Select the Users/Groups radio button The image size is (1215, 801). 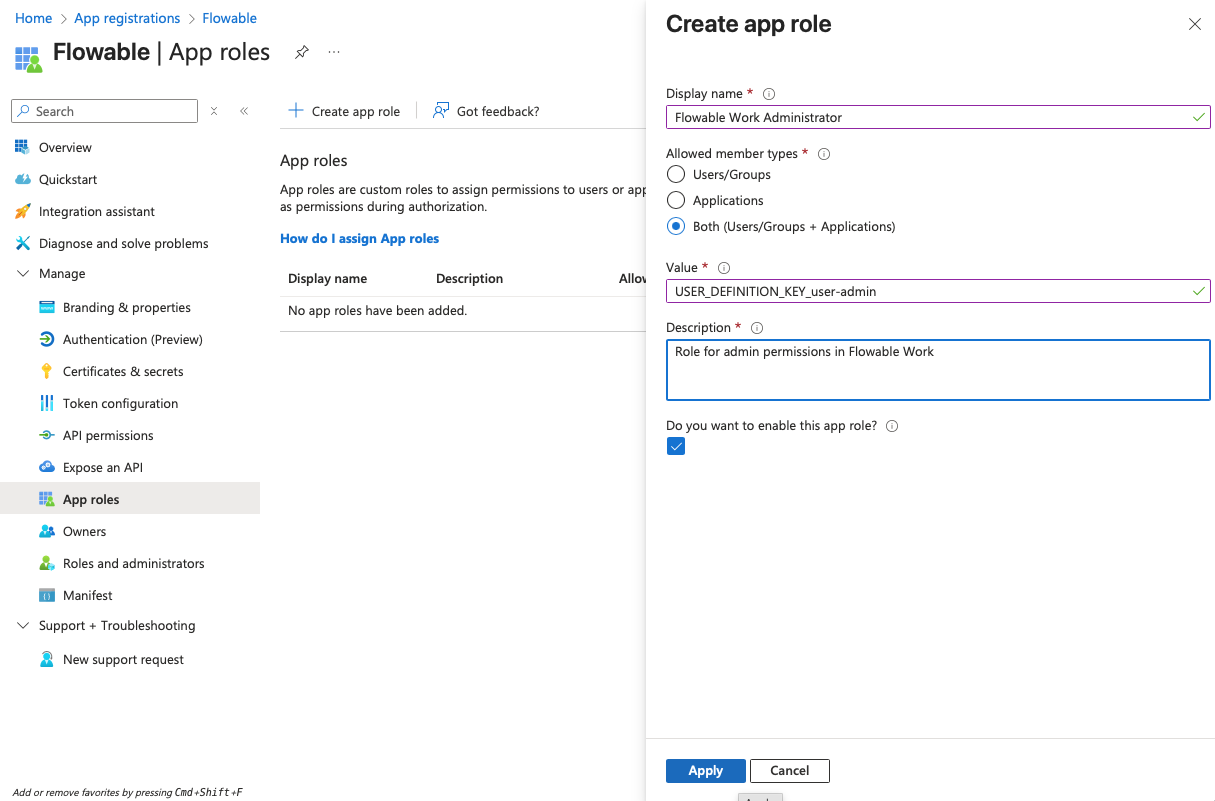[676, 174]
